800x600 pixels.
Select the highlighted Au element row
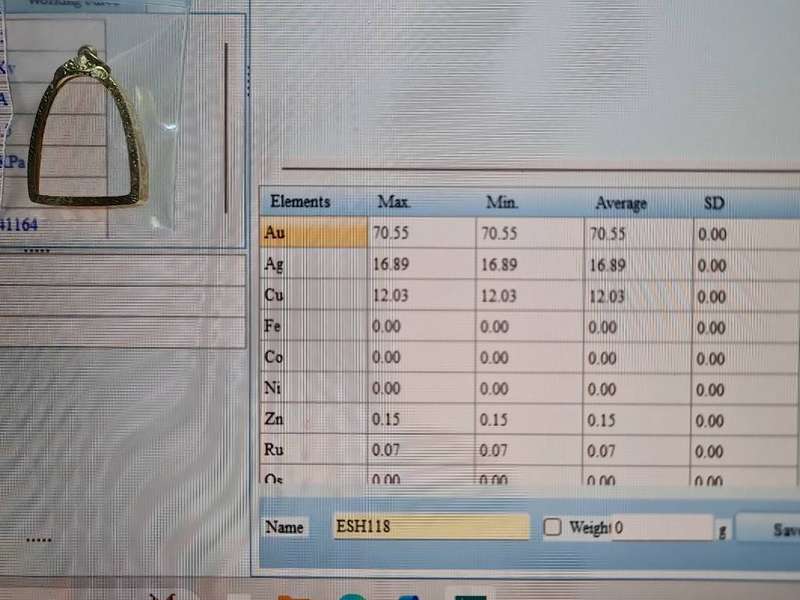point(313,234)
